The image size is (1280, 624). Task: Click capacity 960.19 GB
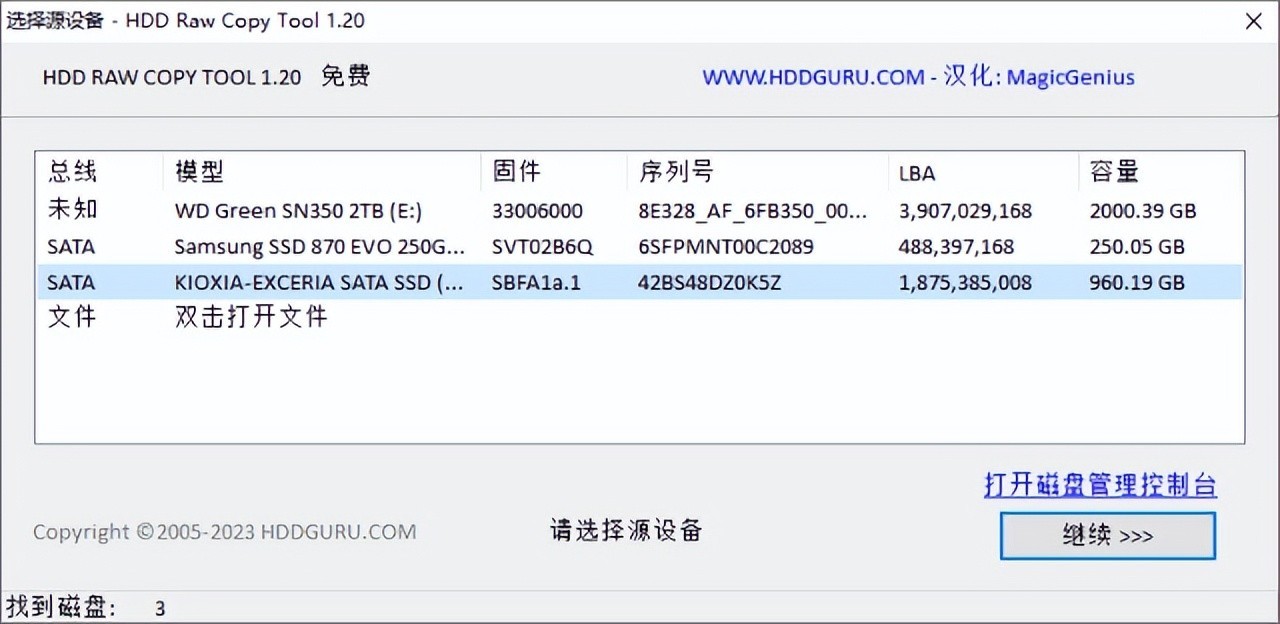point(1137,283)
